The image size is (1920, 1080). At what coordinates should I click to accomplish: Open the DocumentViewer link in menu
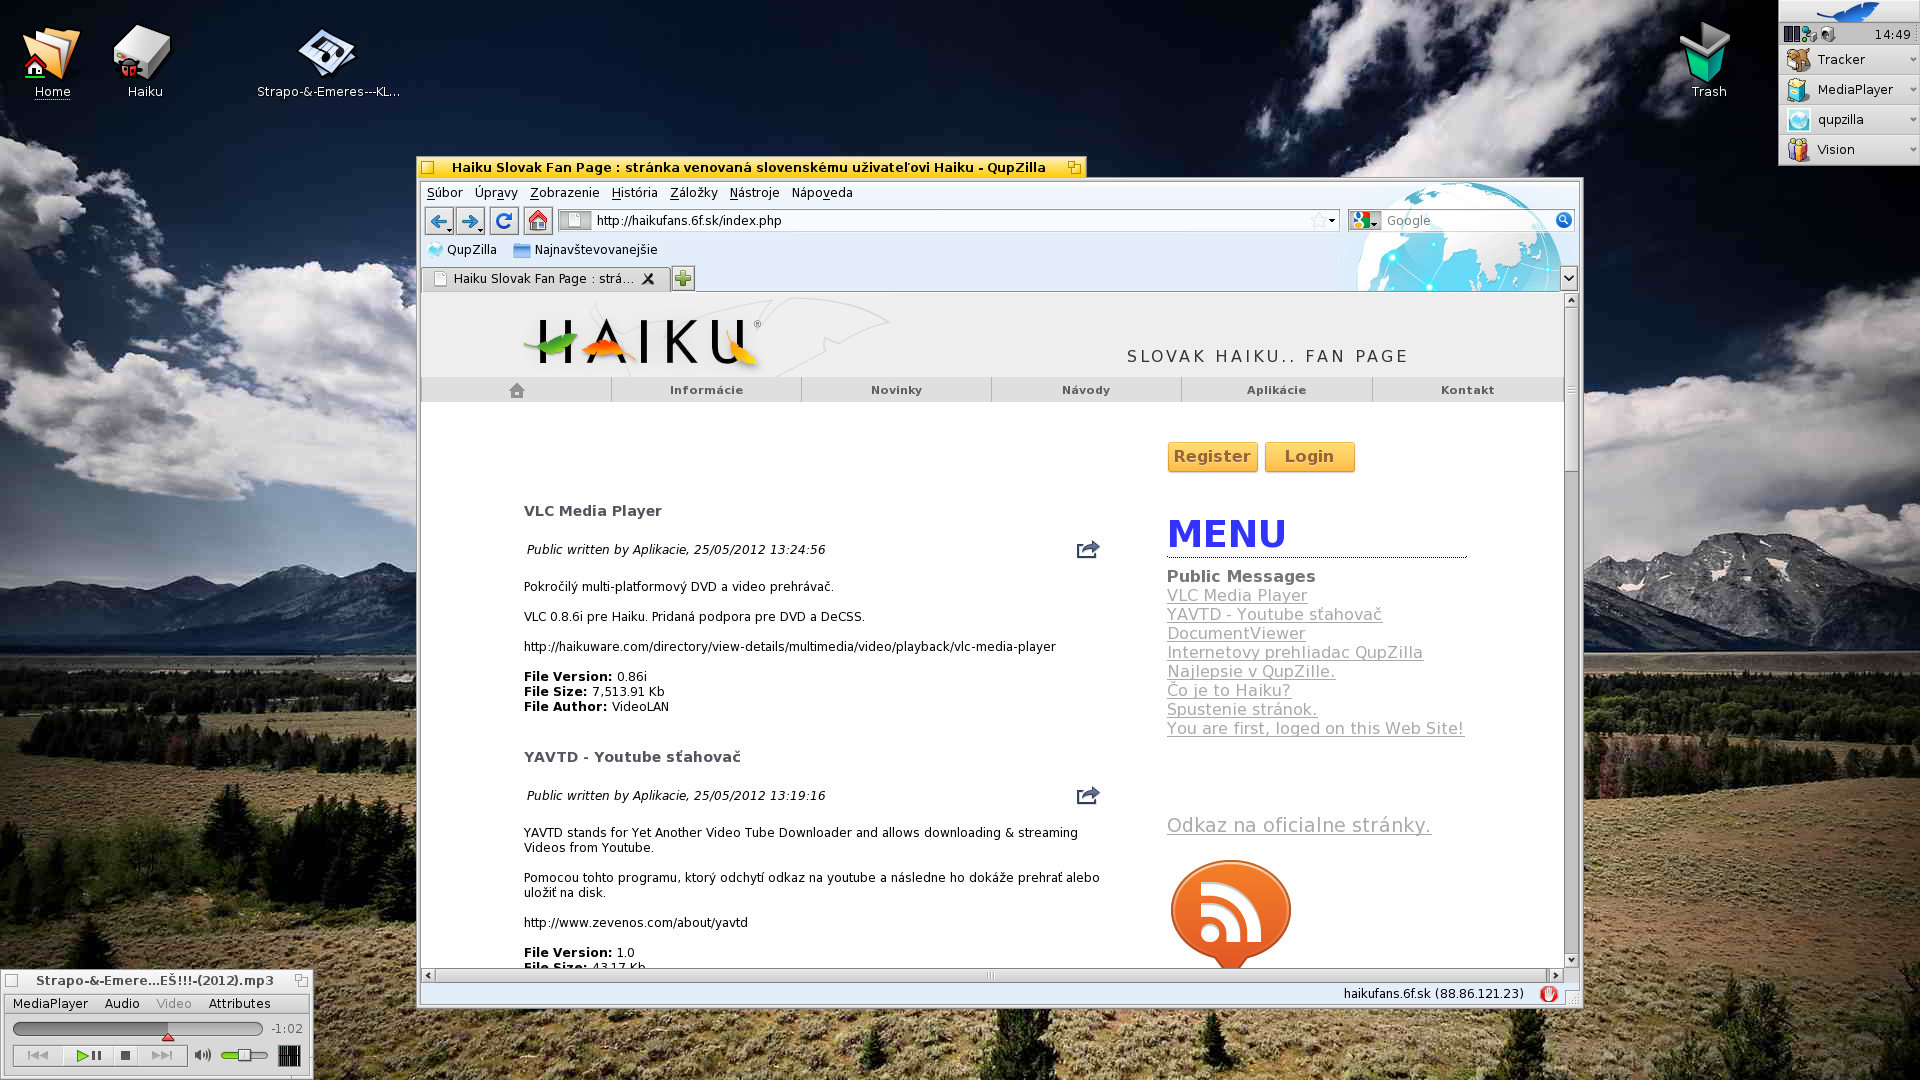[x=1236, y=634]
